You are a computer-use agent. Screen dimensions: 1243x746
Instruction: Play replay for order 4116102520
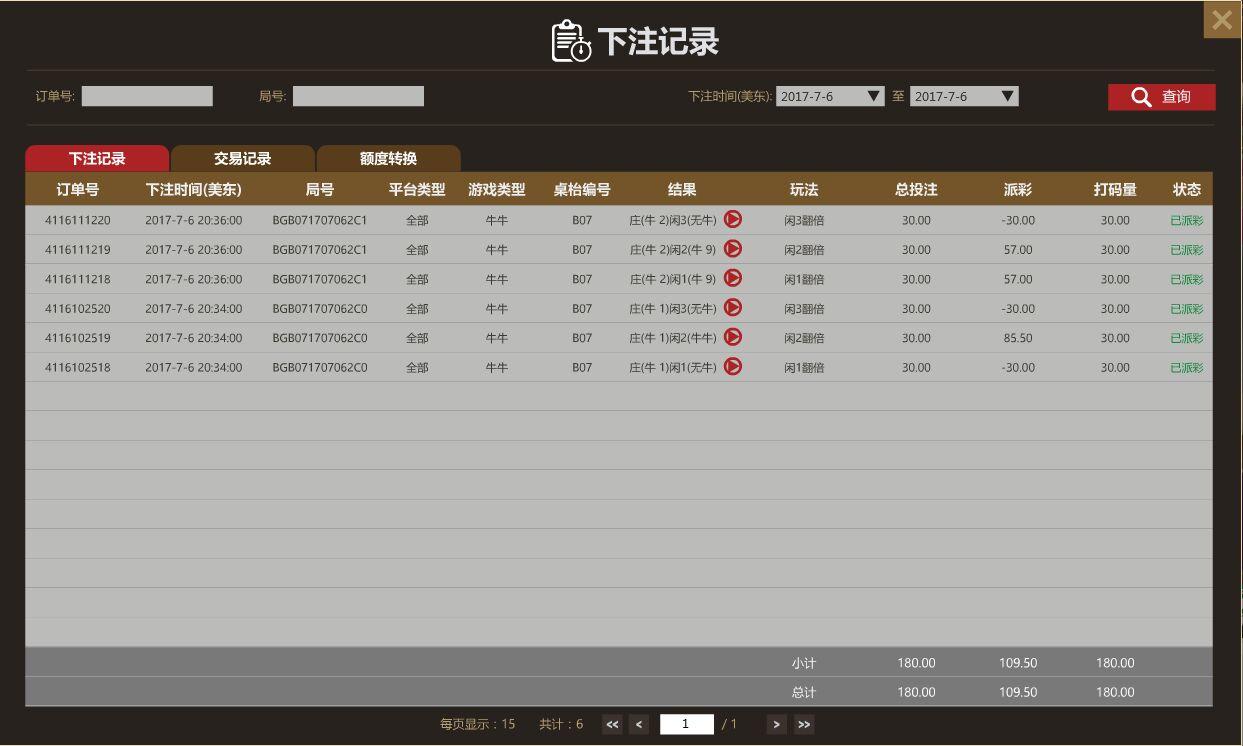click(x=733, y=308)
